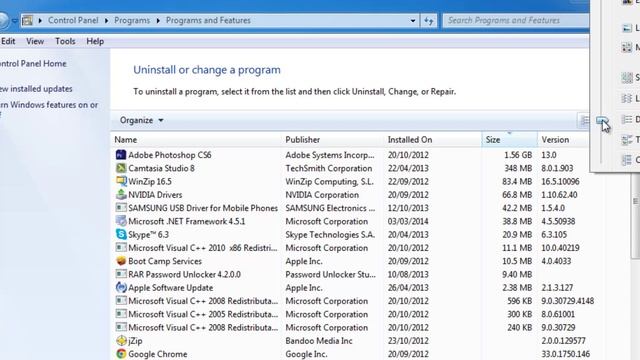Viewport: 640px width, 360px height.
Task: Open the Organize dropdown
Action: [141, 120]
